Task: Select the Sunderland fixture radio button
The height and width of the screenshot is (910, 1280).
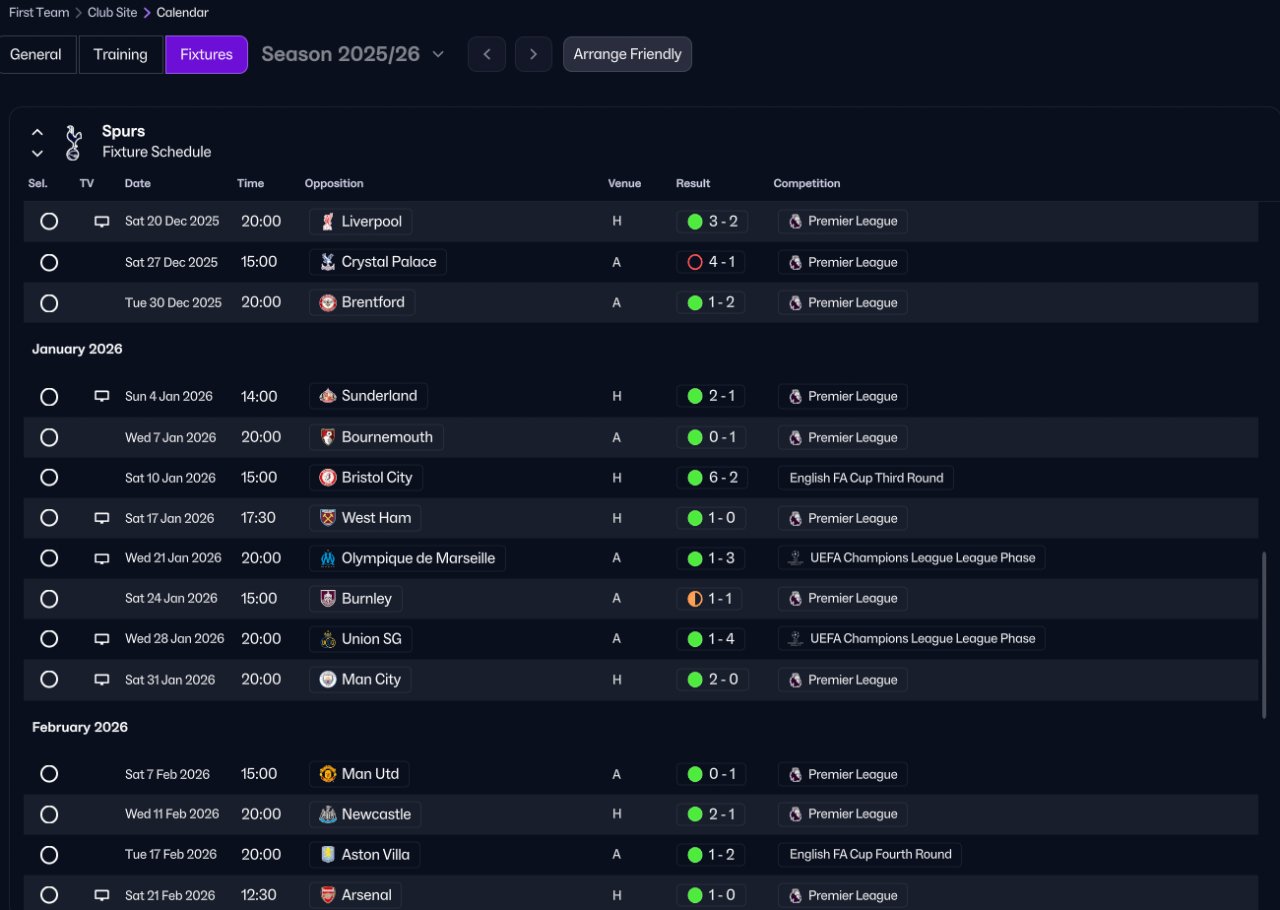Action: coord(49,396)
